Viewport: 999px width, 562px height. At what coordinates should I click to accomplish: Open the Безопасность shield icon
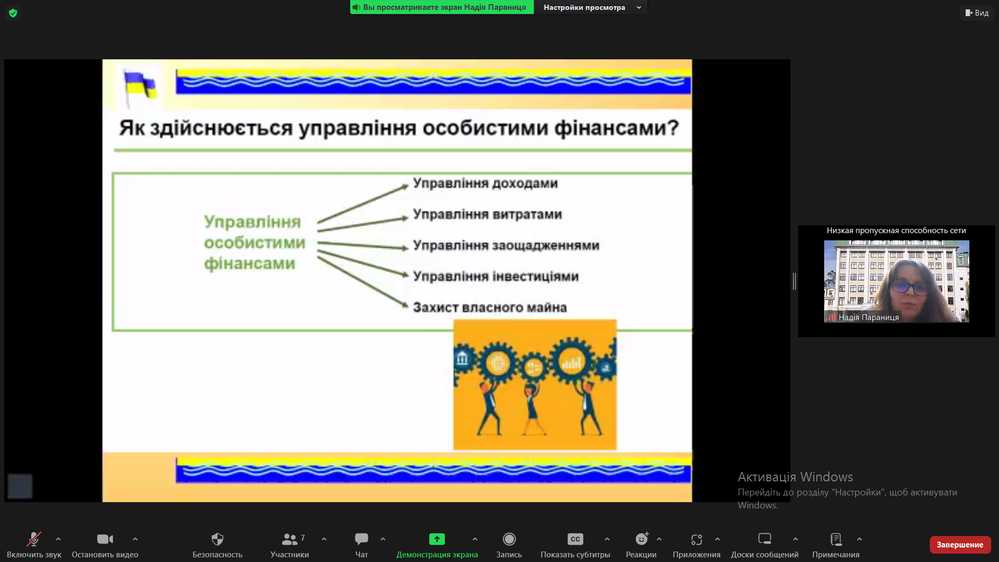[217, 540]
